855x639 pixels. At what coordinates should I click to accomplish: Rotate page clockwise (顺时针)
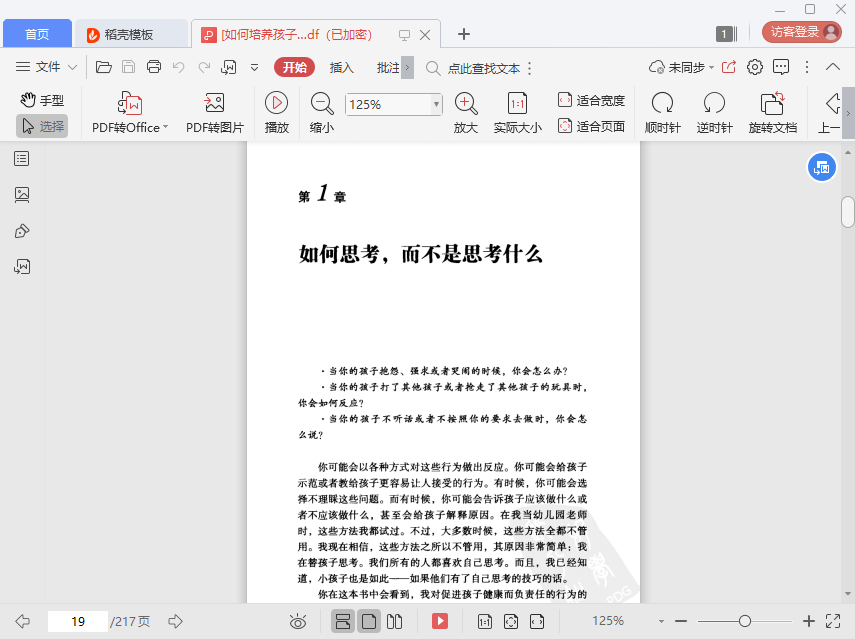[663, 113]
